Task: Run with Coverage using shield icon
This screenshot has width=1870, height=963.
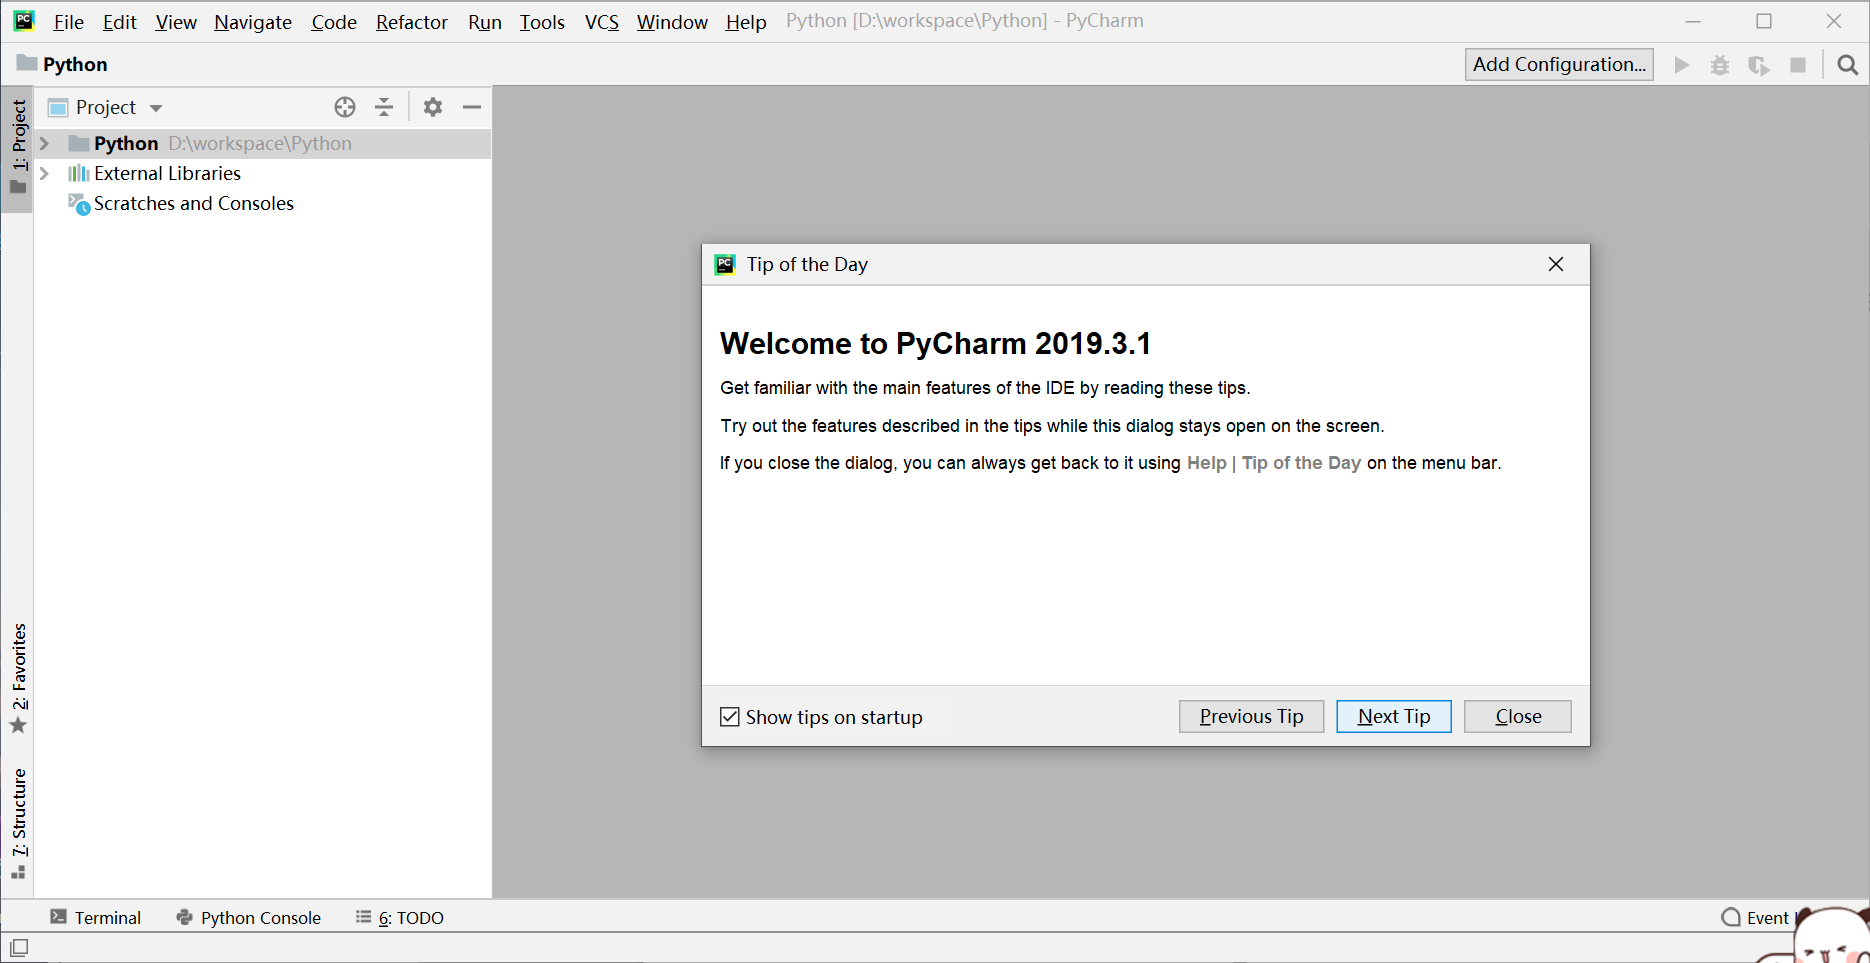Action: [1759, 64]
